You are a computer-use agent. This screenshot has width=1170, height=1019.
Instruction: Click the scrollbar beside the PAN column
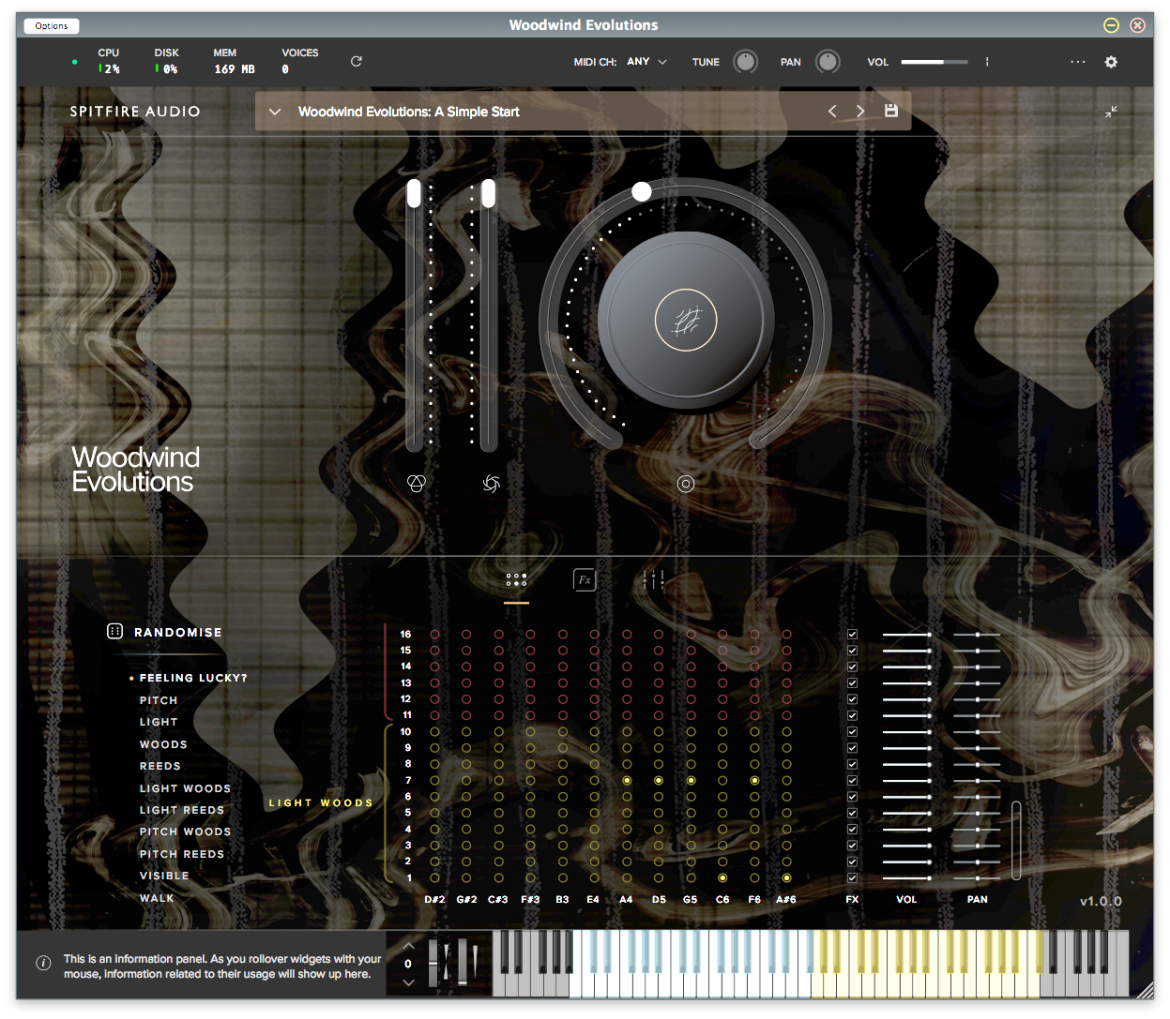(1016, 841)
